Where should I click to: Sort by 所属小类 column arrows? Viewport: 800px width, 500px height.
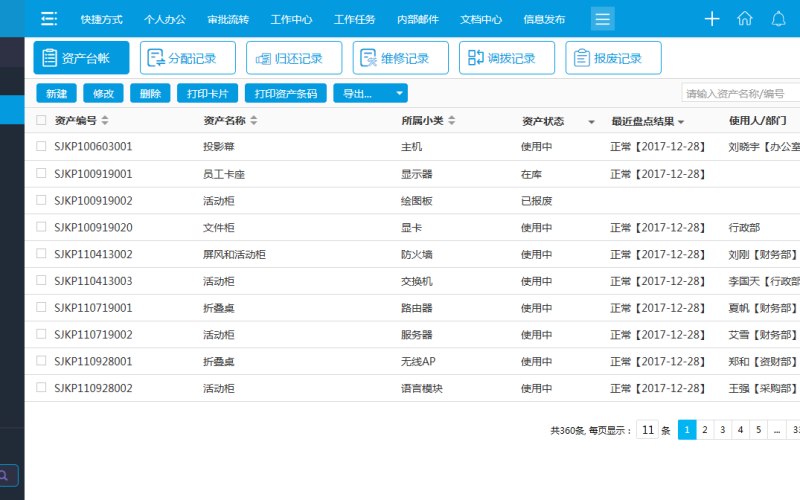[452, 120]
